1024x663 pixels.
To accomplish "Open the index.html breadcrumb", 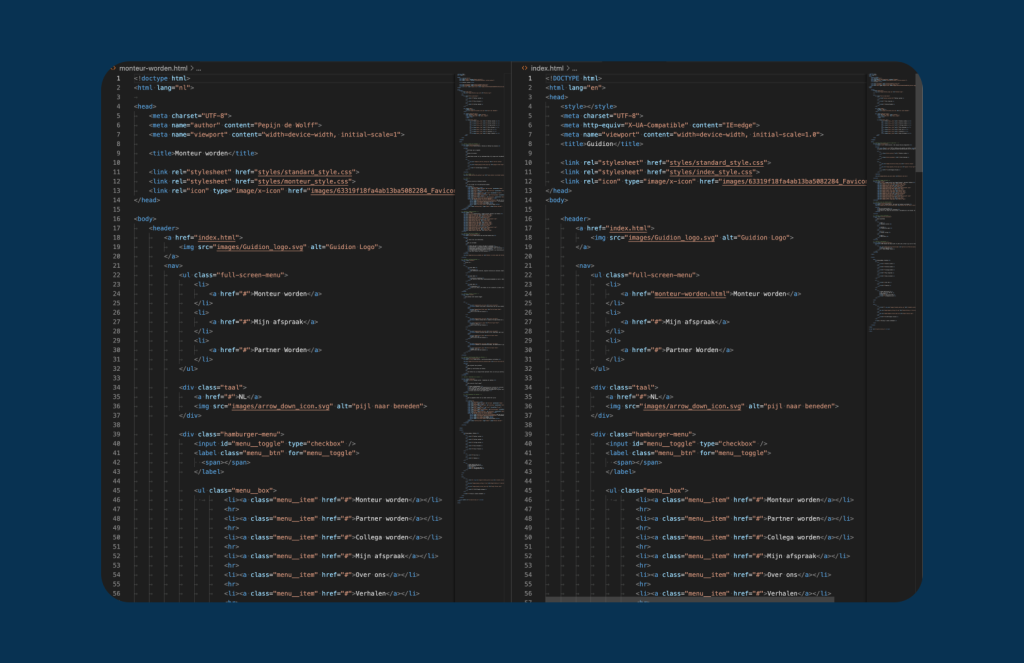I will click(x=548, y=67).
